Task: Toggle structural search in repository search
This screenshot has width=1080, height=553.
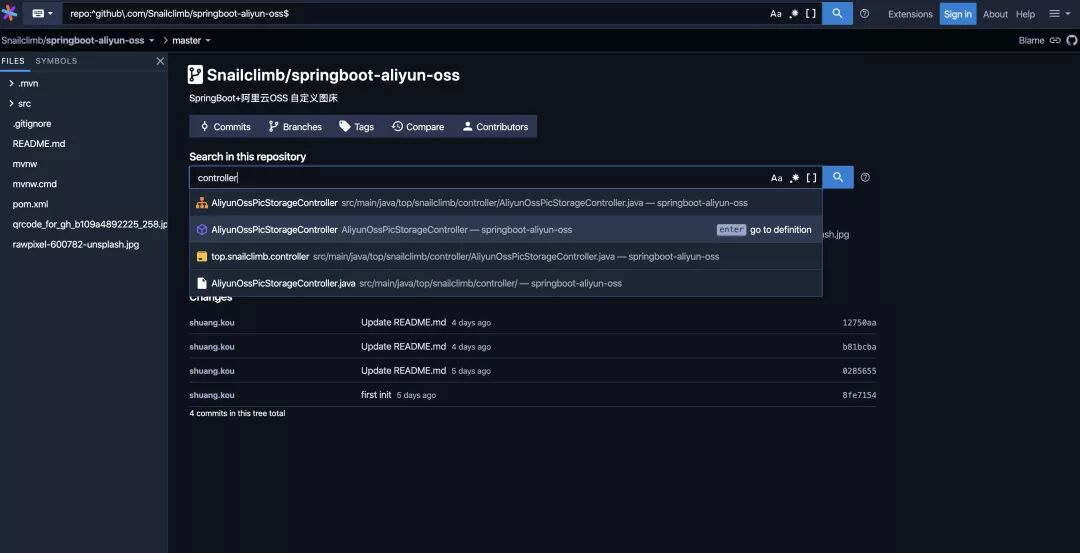Action: click(x=811, y=178)
